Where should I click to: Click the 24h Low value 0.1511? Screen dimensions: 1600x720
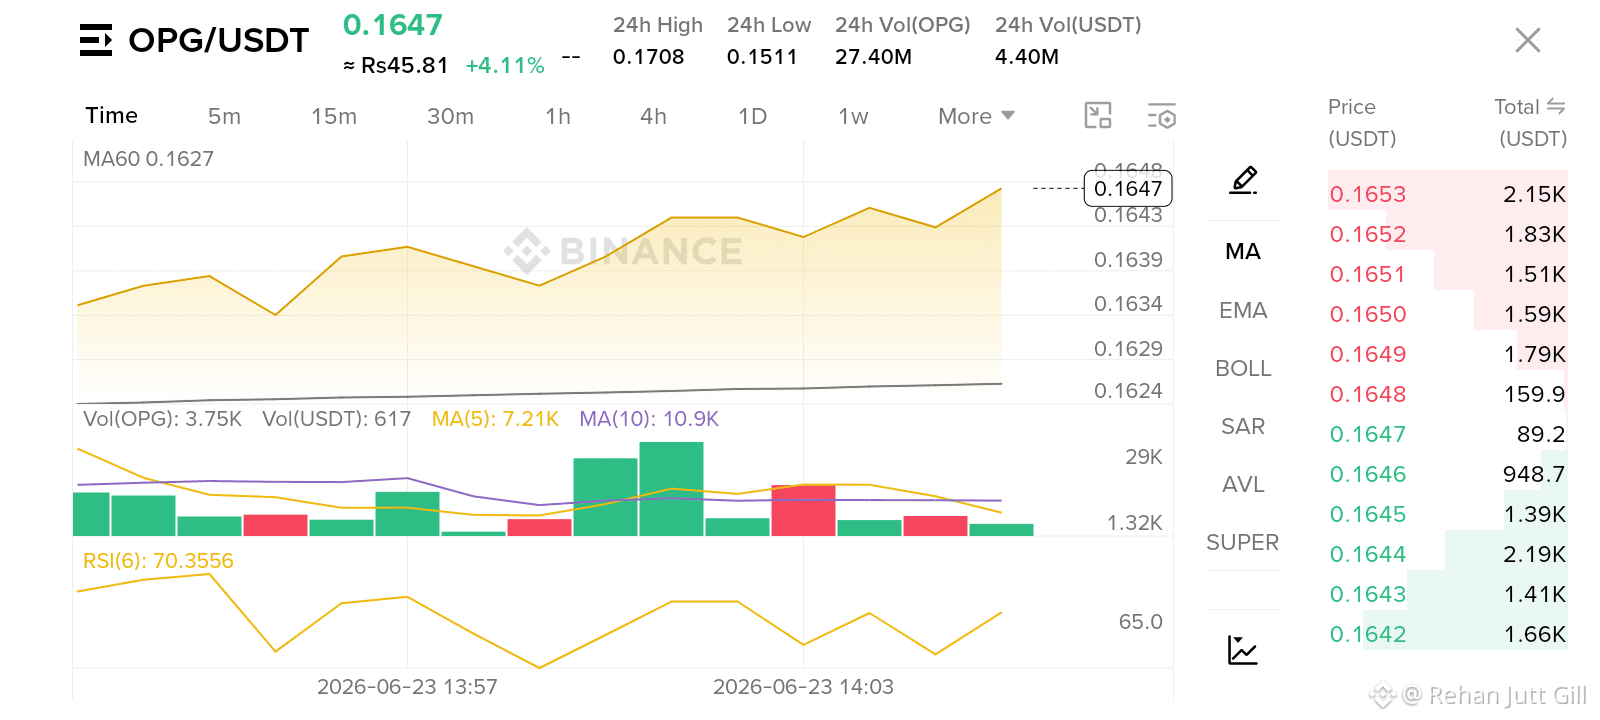point(762,57)
